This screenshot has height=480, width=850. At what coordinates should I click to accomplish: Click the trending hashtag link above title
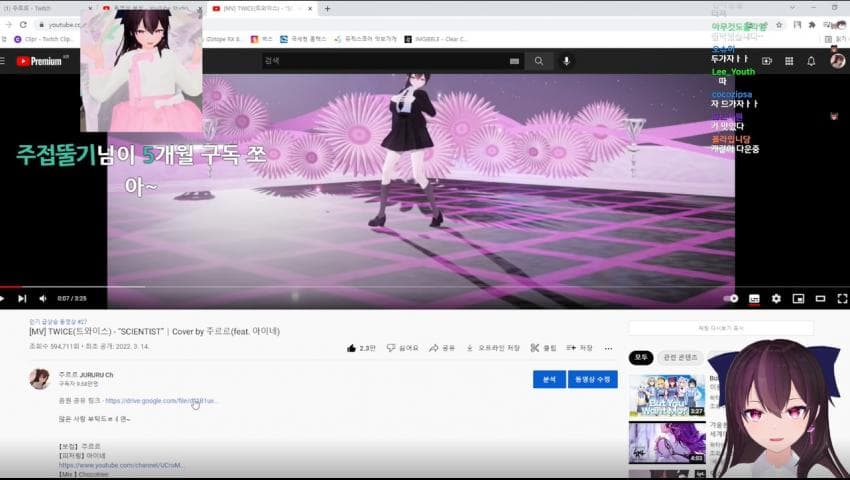pos(57,322)
